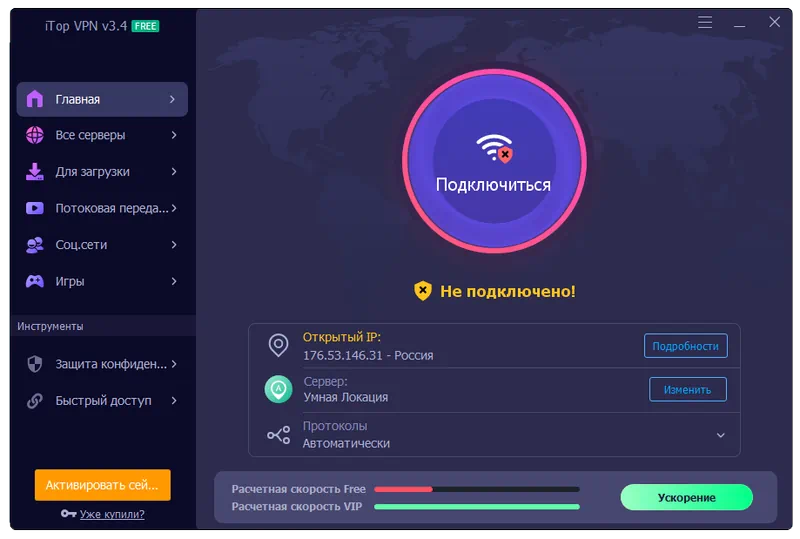The width and height of the screenshot is (800, 539).
Task: Click the green FREE badge
Action: click(145, 26)
